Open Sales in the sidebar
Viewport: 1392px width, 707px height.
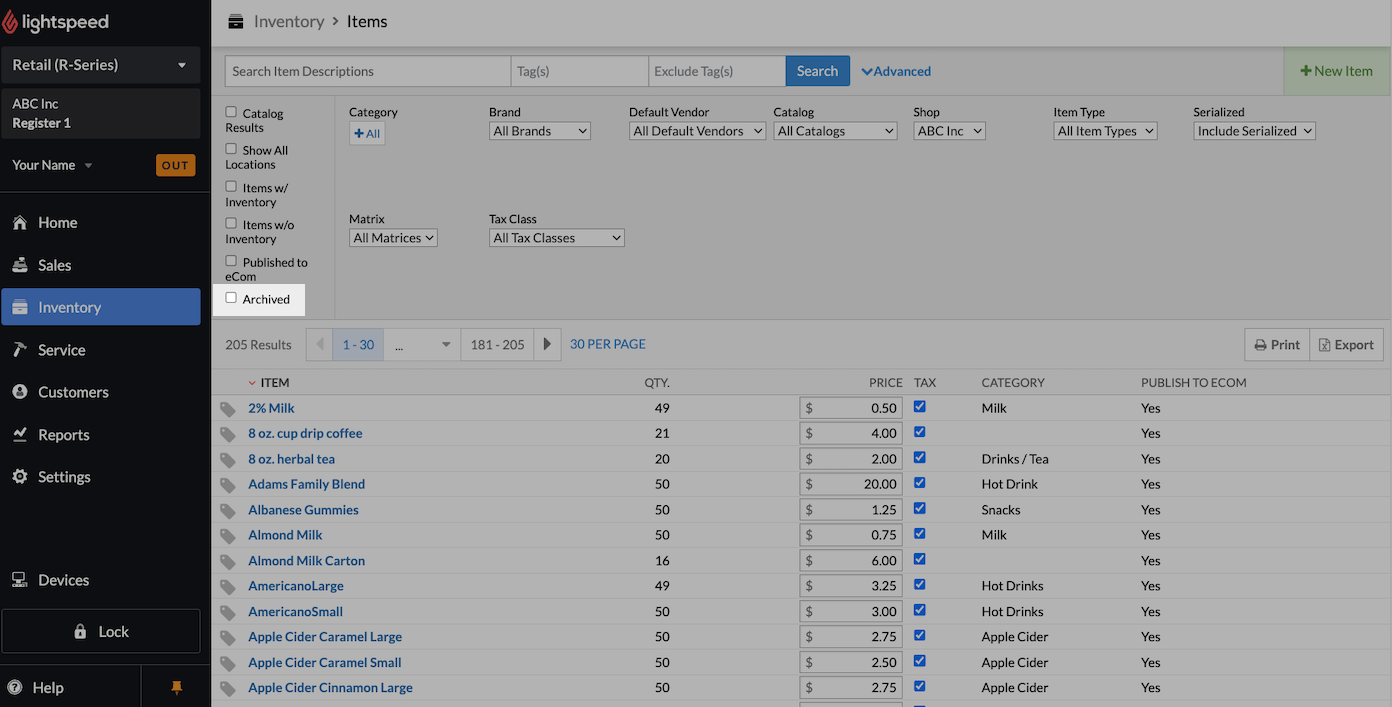(x=100, y=265)
